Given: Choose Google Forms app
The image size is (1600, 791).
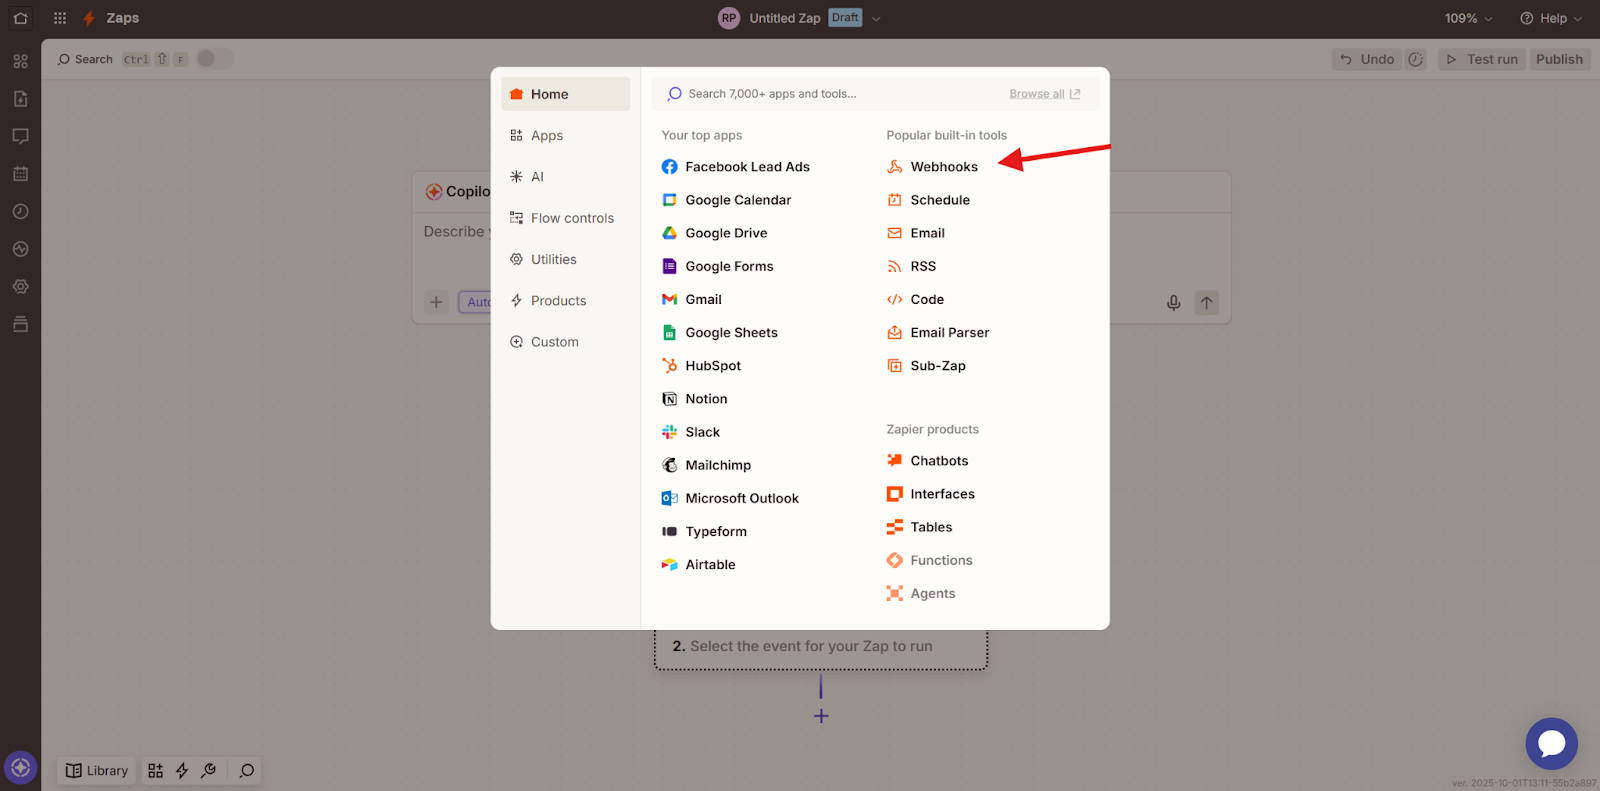Looking at the screenshot, I should pyautogui.click(x=718, y=266).
